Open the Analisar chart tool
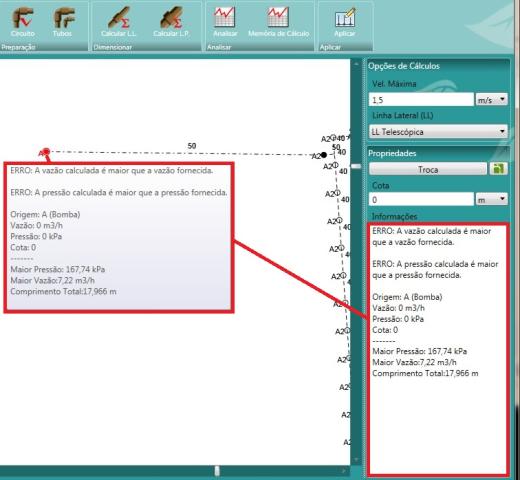520x480 pixels. pos(225,22)
